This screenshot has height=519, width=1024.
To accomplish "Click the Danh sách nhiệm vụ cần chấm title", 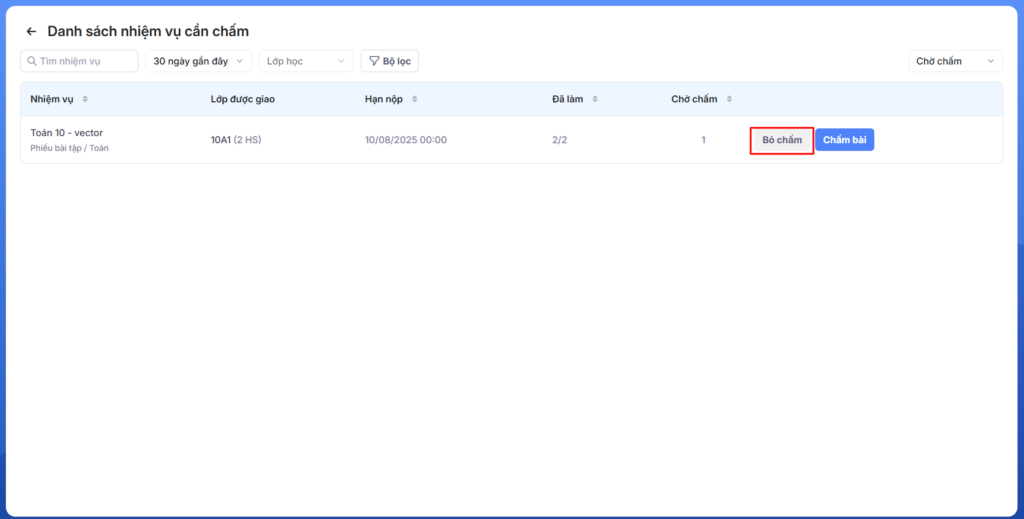I will point(148,32).
